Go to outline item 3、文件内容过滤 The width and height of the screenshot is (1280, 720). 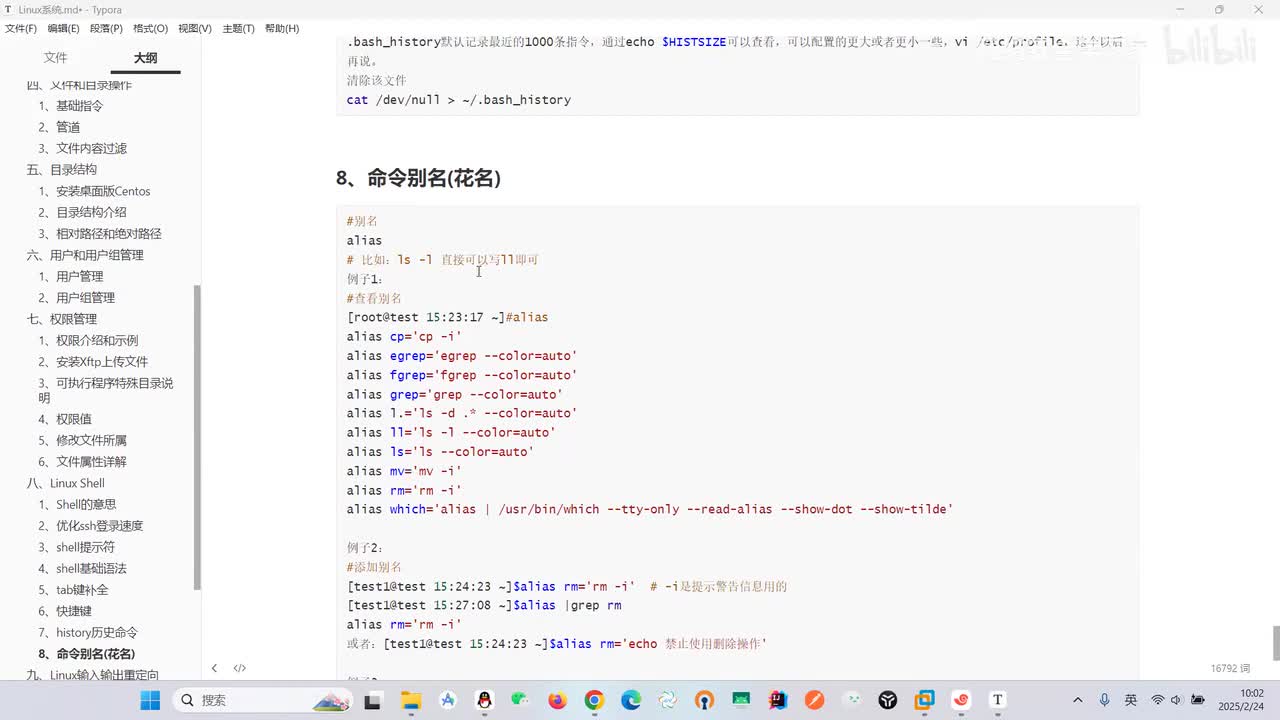point(83,148)
